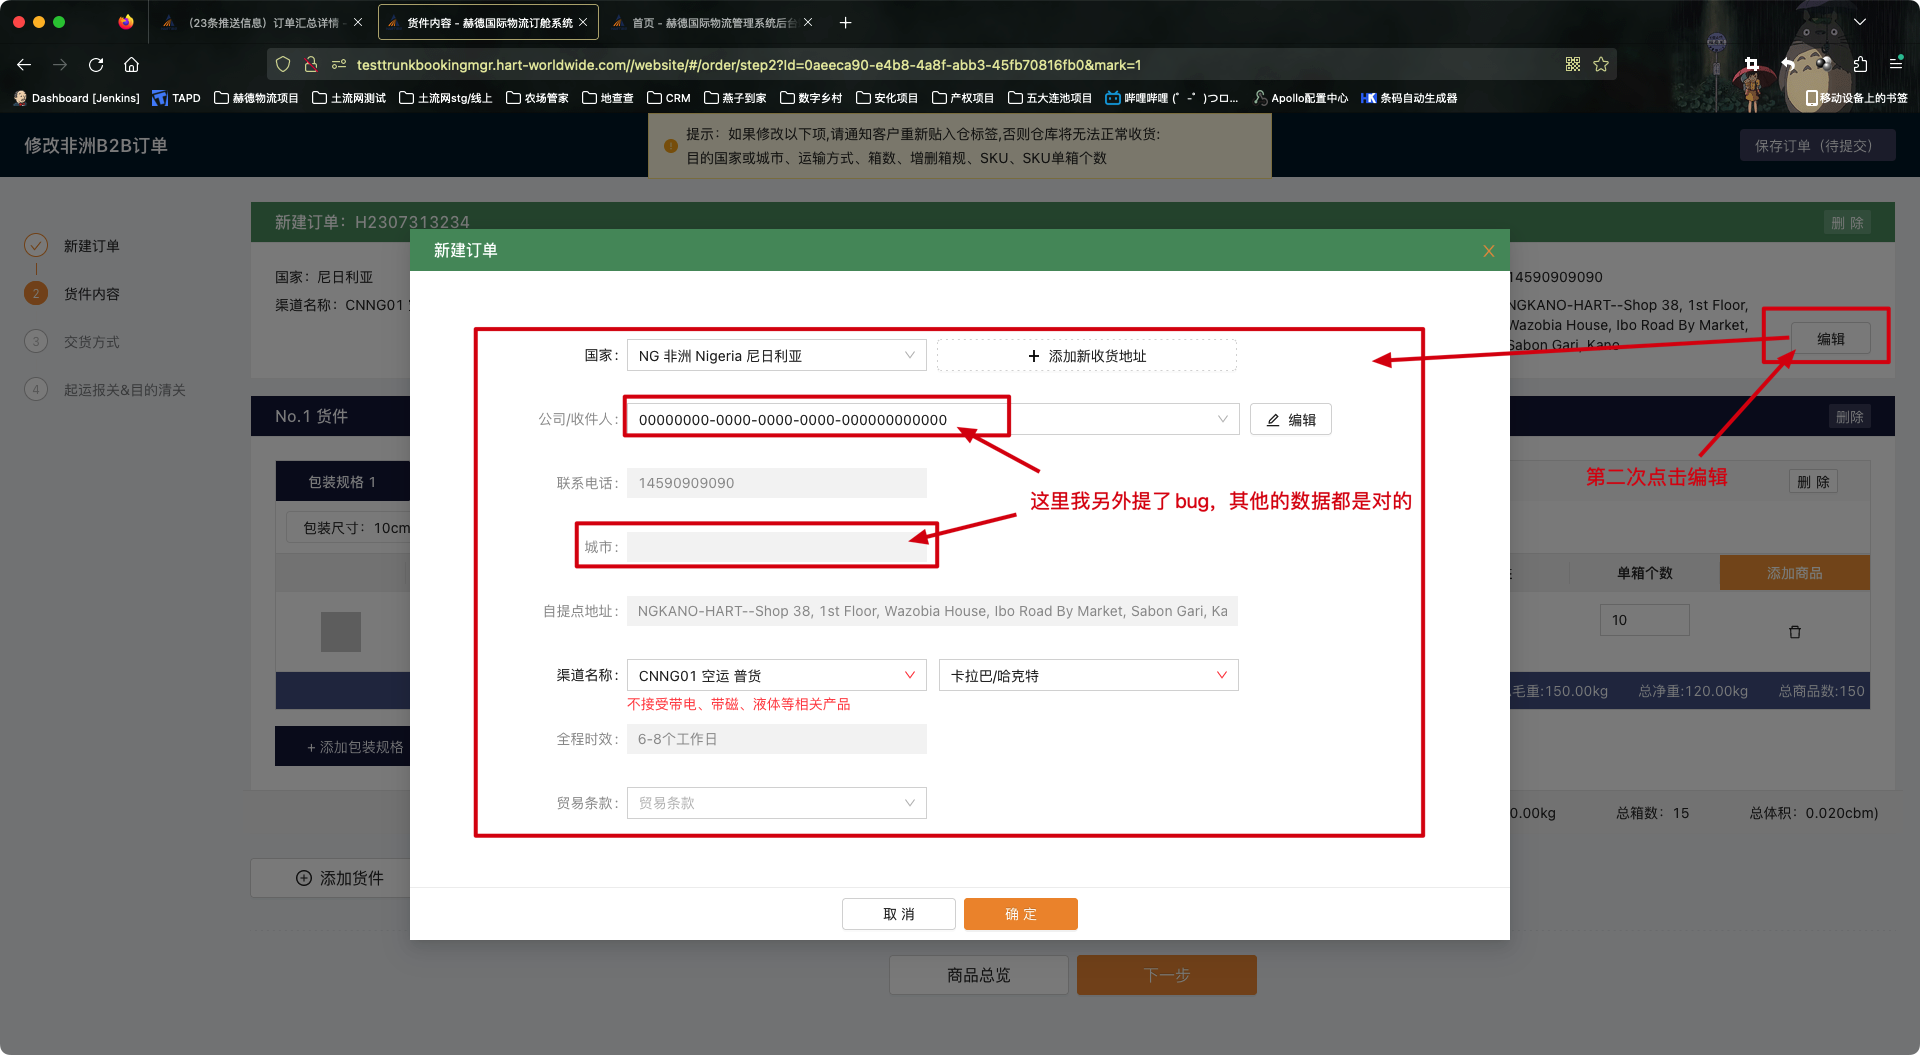The image size is (1920, 1055).
Task: Click the QR code icon in the address bar
Action: (x=1573, y=64)
